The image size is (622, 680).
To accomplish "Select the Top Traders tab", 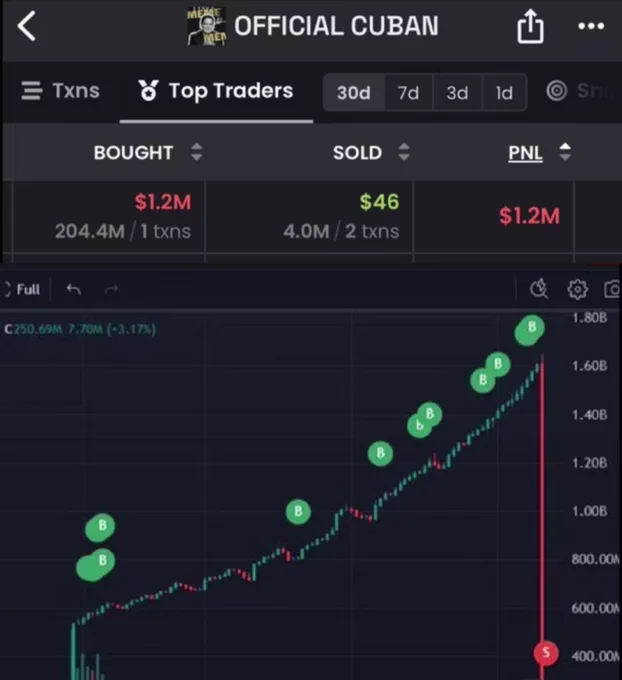I will 216,91.
